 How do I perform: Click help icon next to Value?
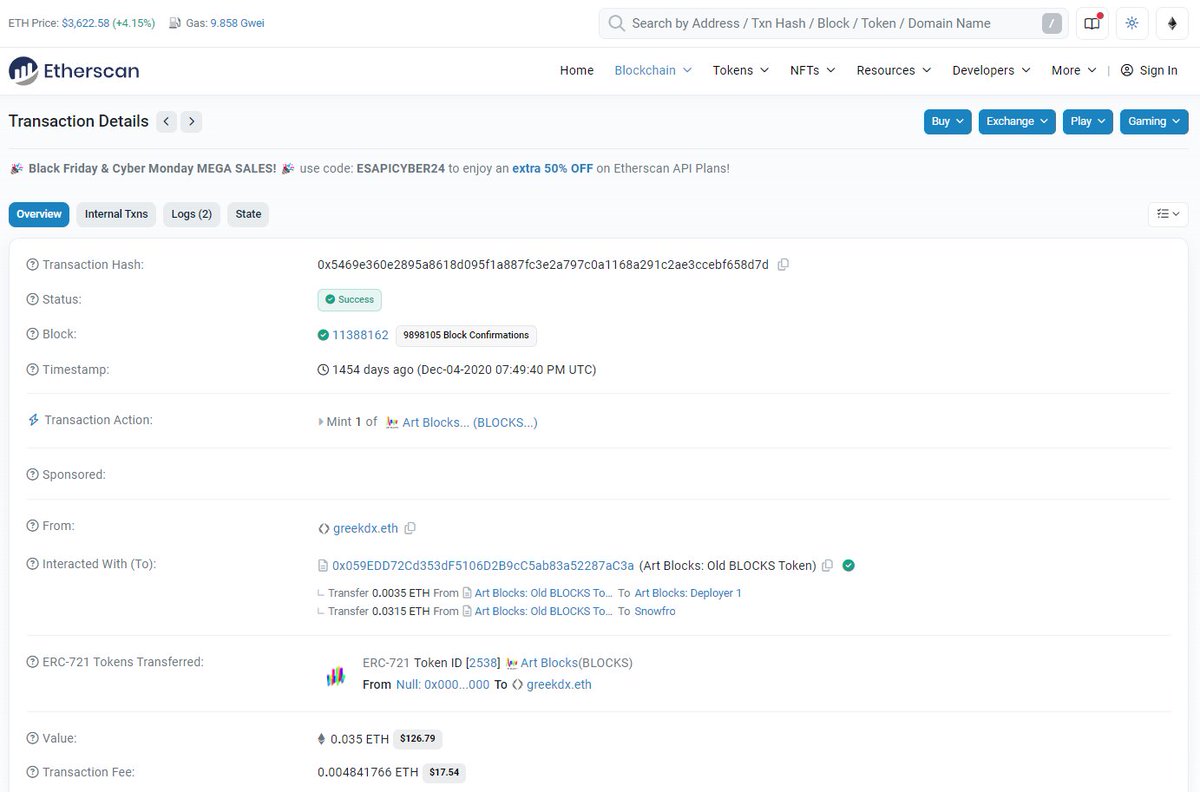click(x=33, y=738)
